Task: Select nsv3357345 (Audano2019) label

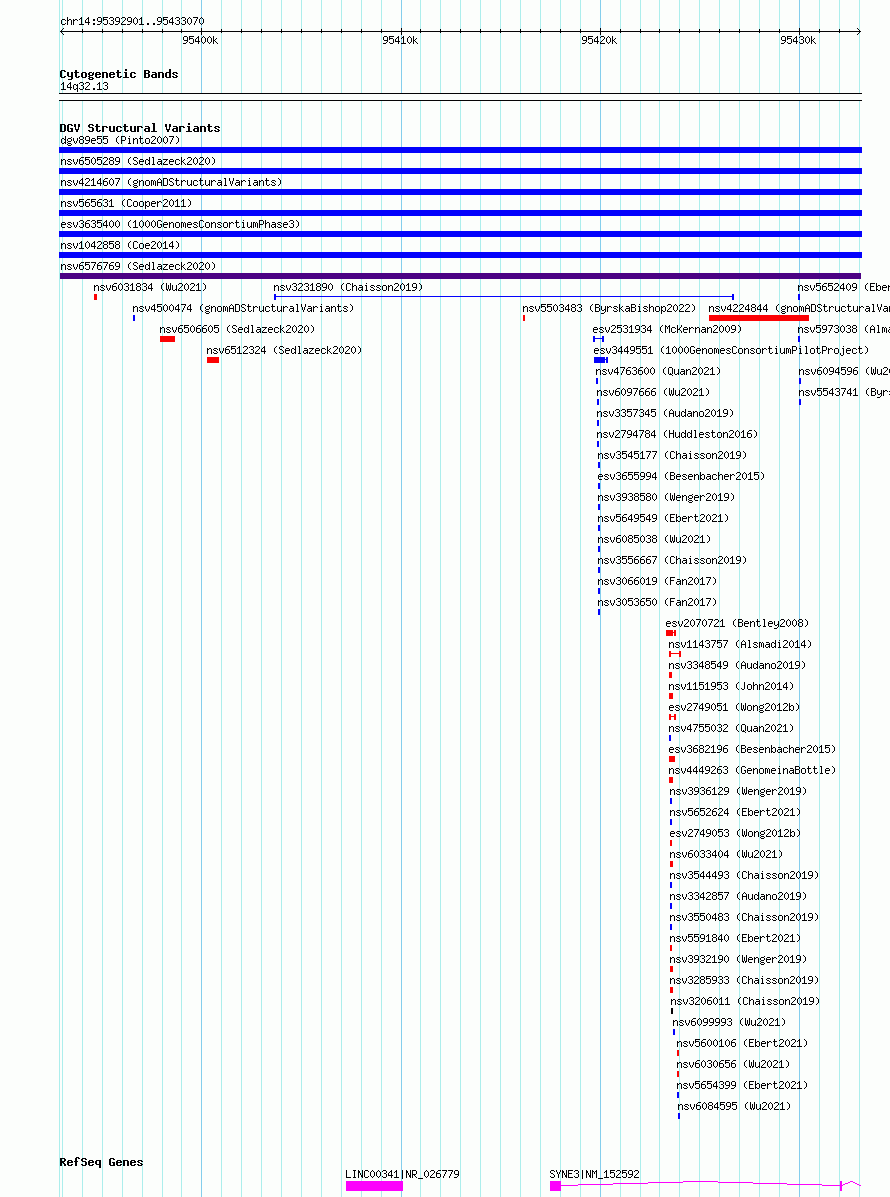Action: (665, 413)
